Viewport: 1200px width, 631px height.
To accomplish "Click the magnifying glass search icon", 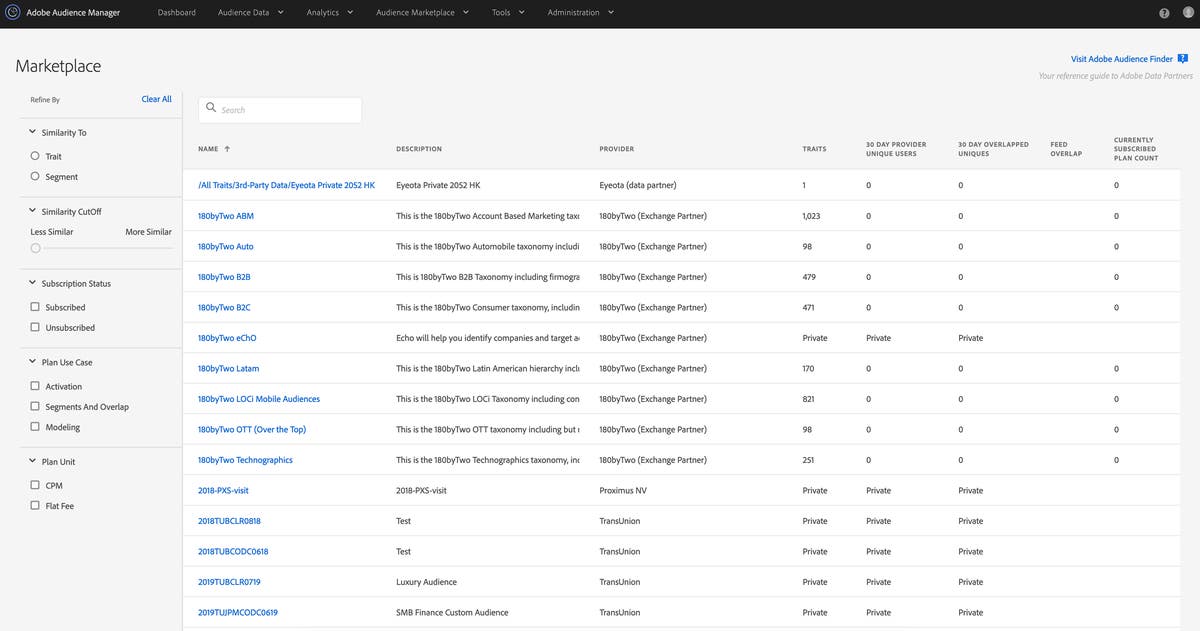I will click(x=210, y=109).
